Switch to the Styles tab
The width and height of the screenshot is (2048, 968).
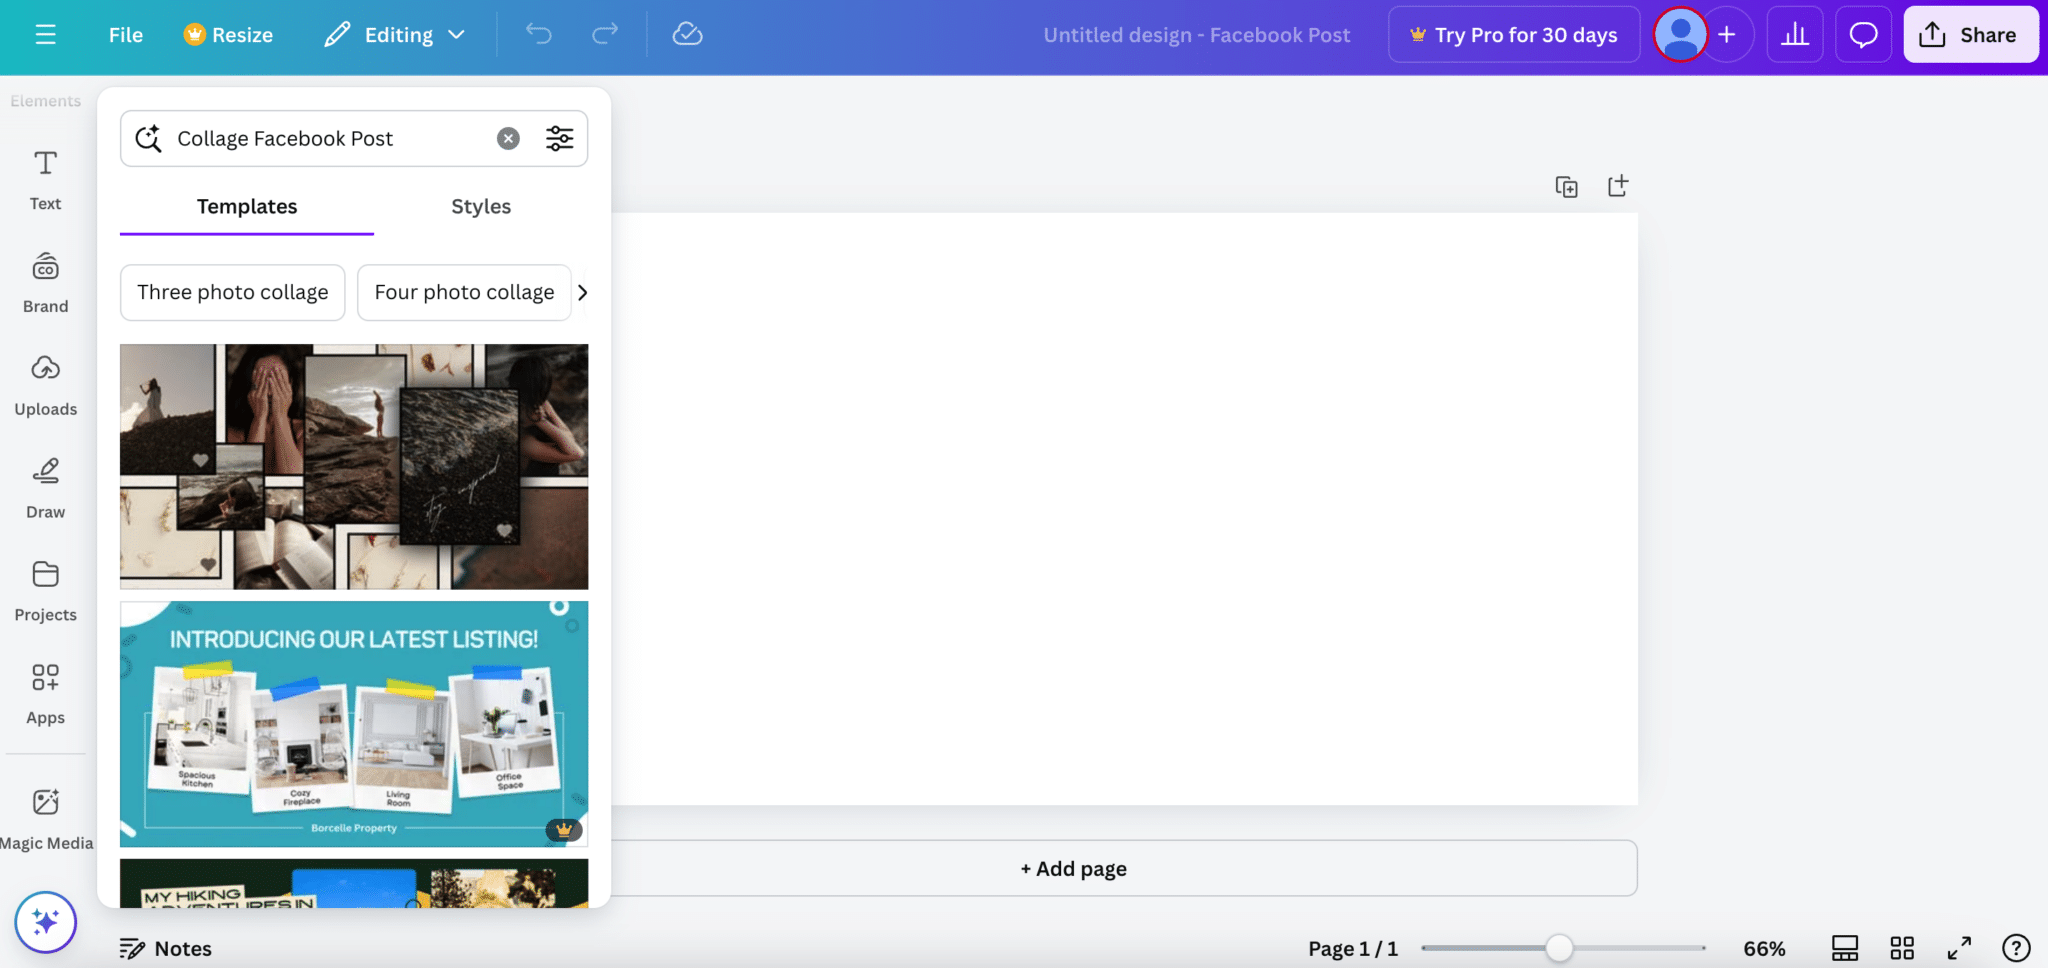[x=480, y=206]
